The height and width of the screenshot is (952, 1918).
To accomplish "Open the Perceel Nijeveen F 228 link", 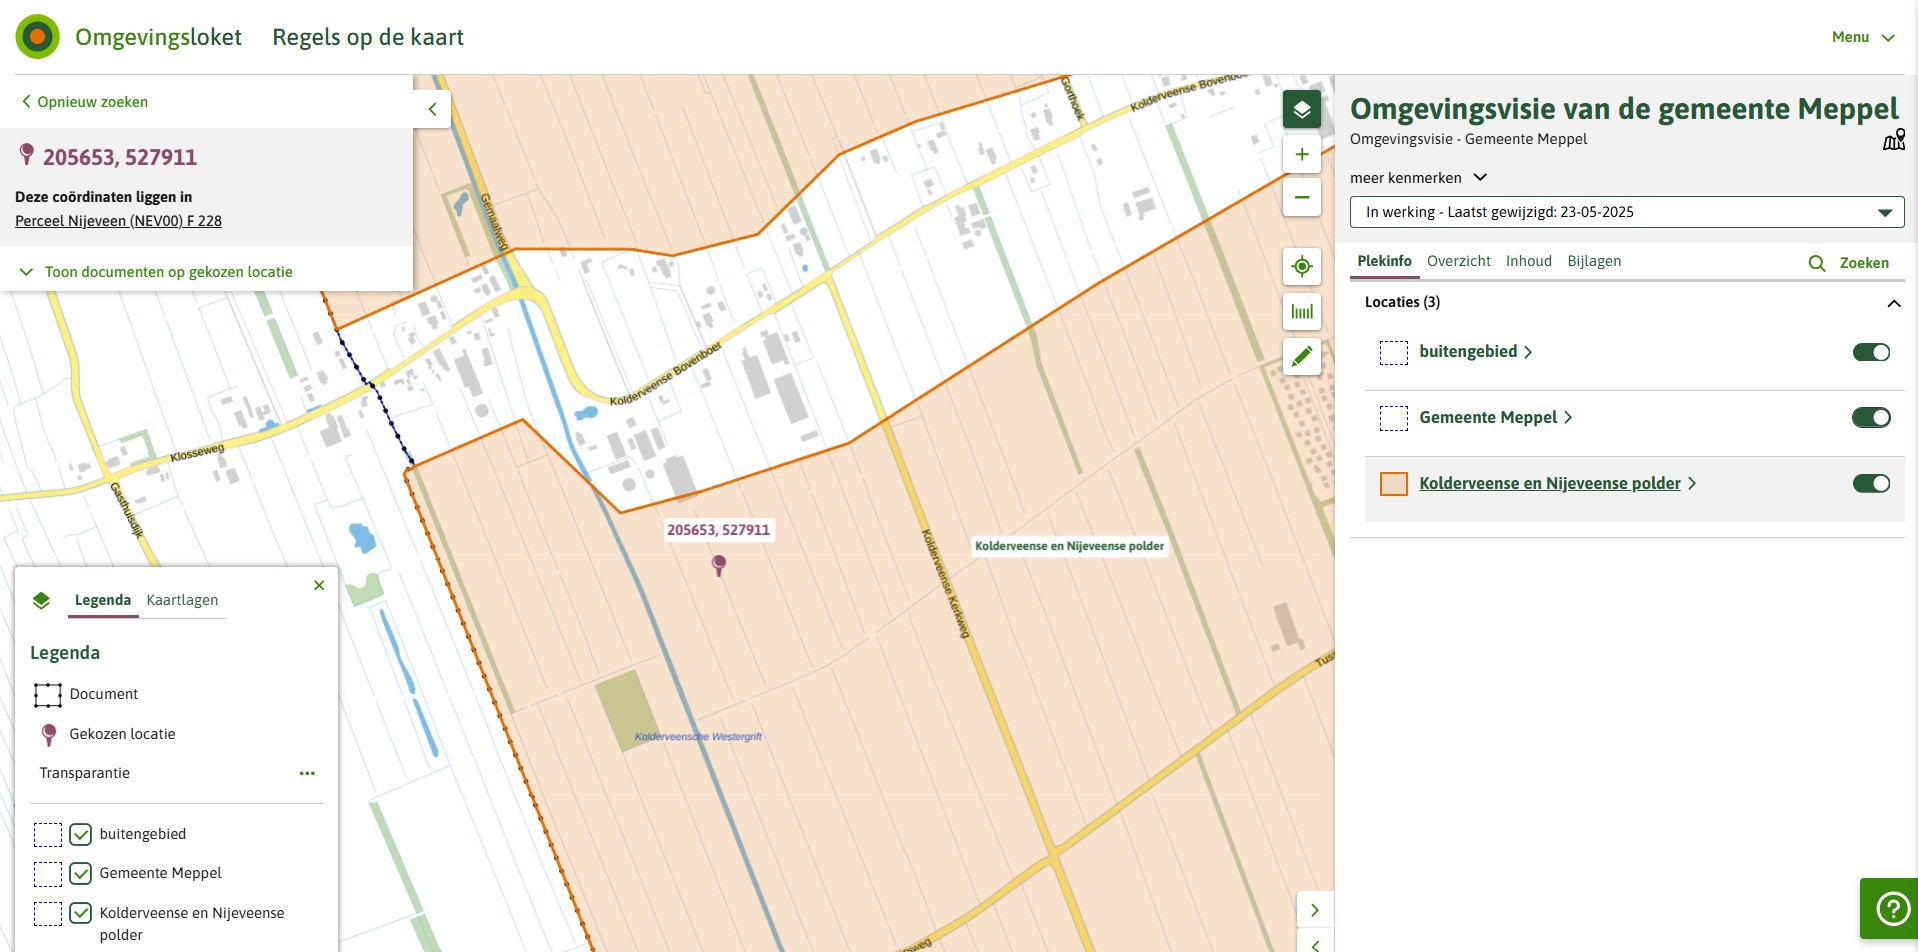I will pyautogui.click(x=118, y=221).
